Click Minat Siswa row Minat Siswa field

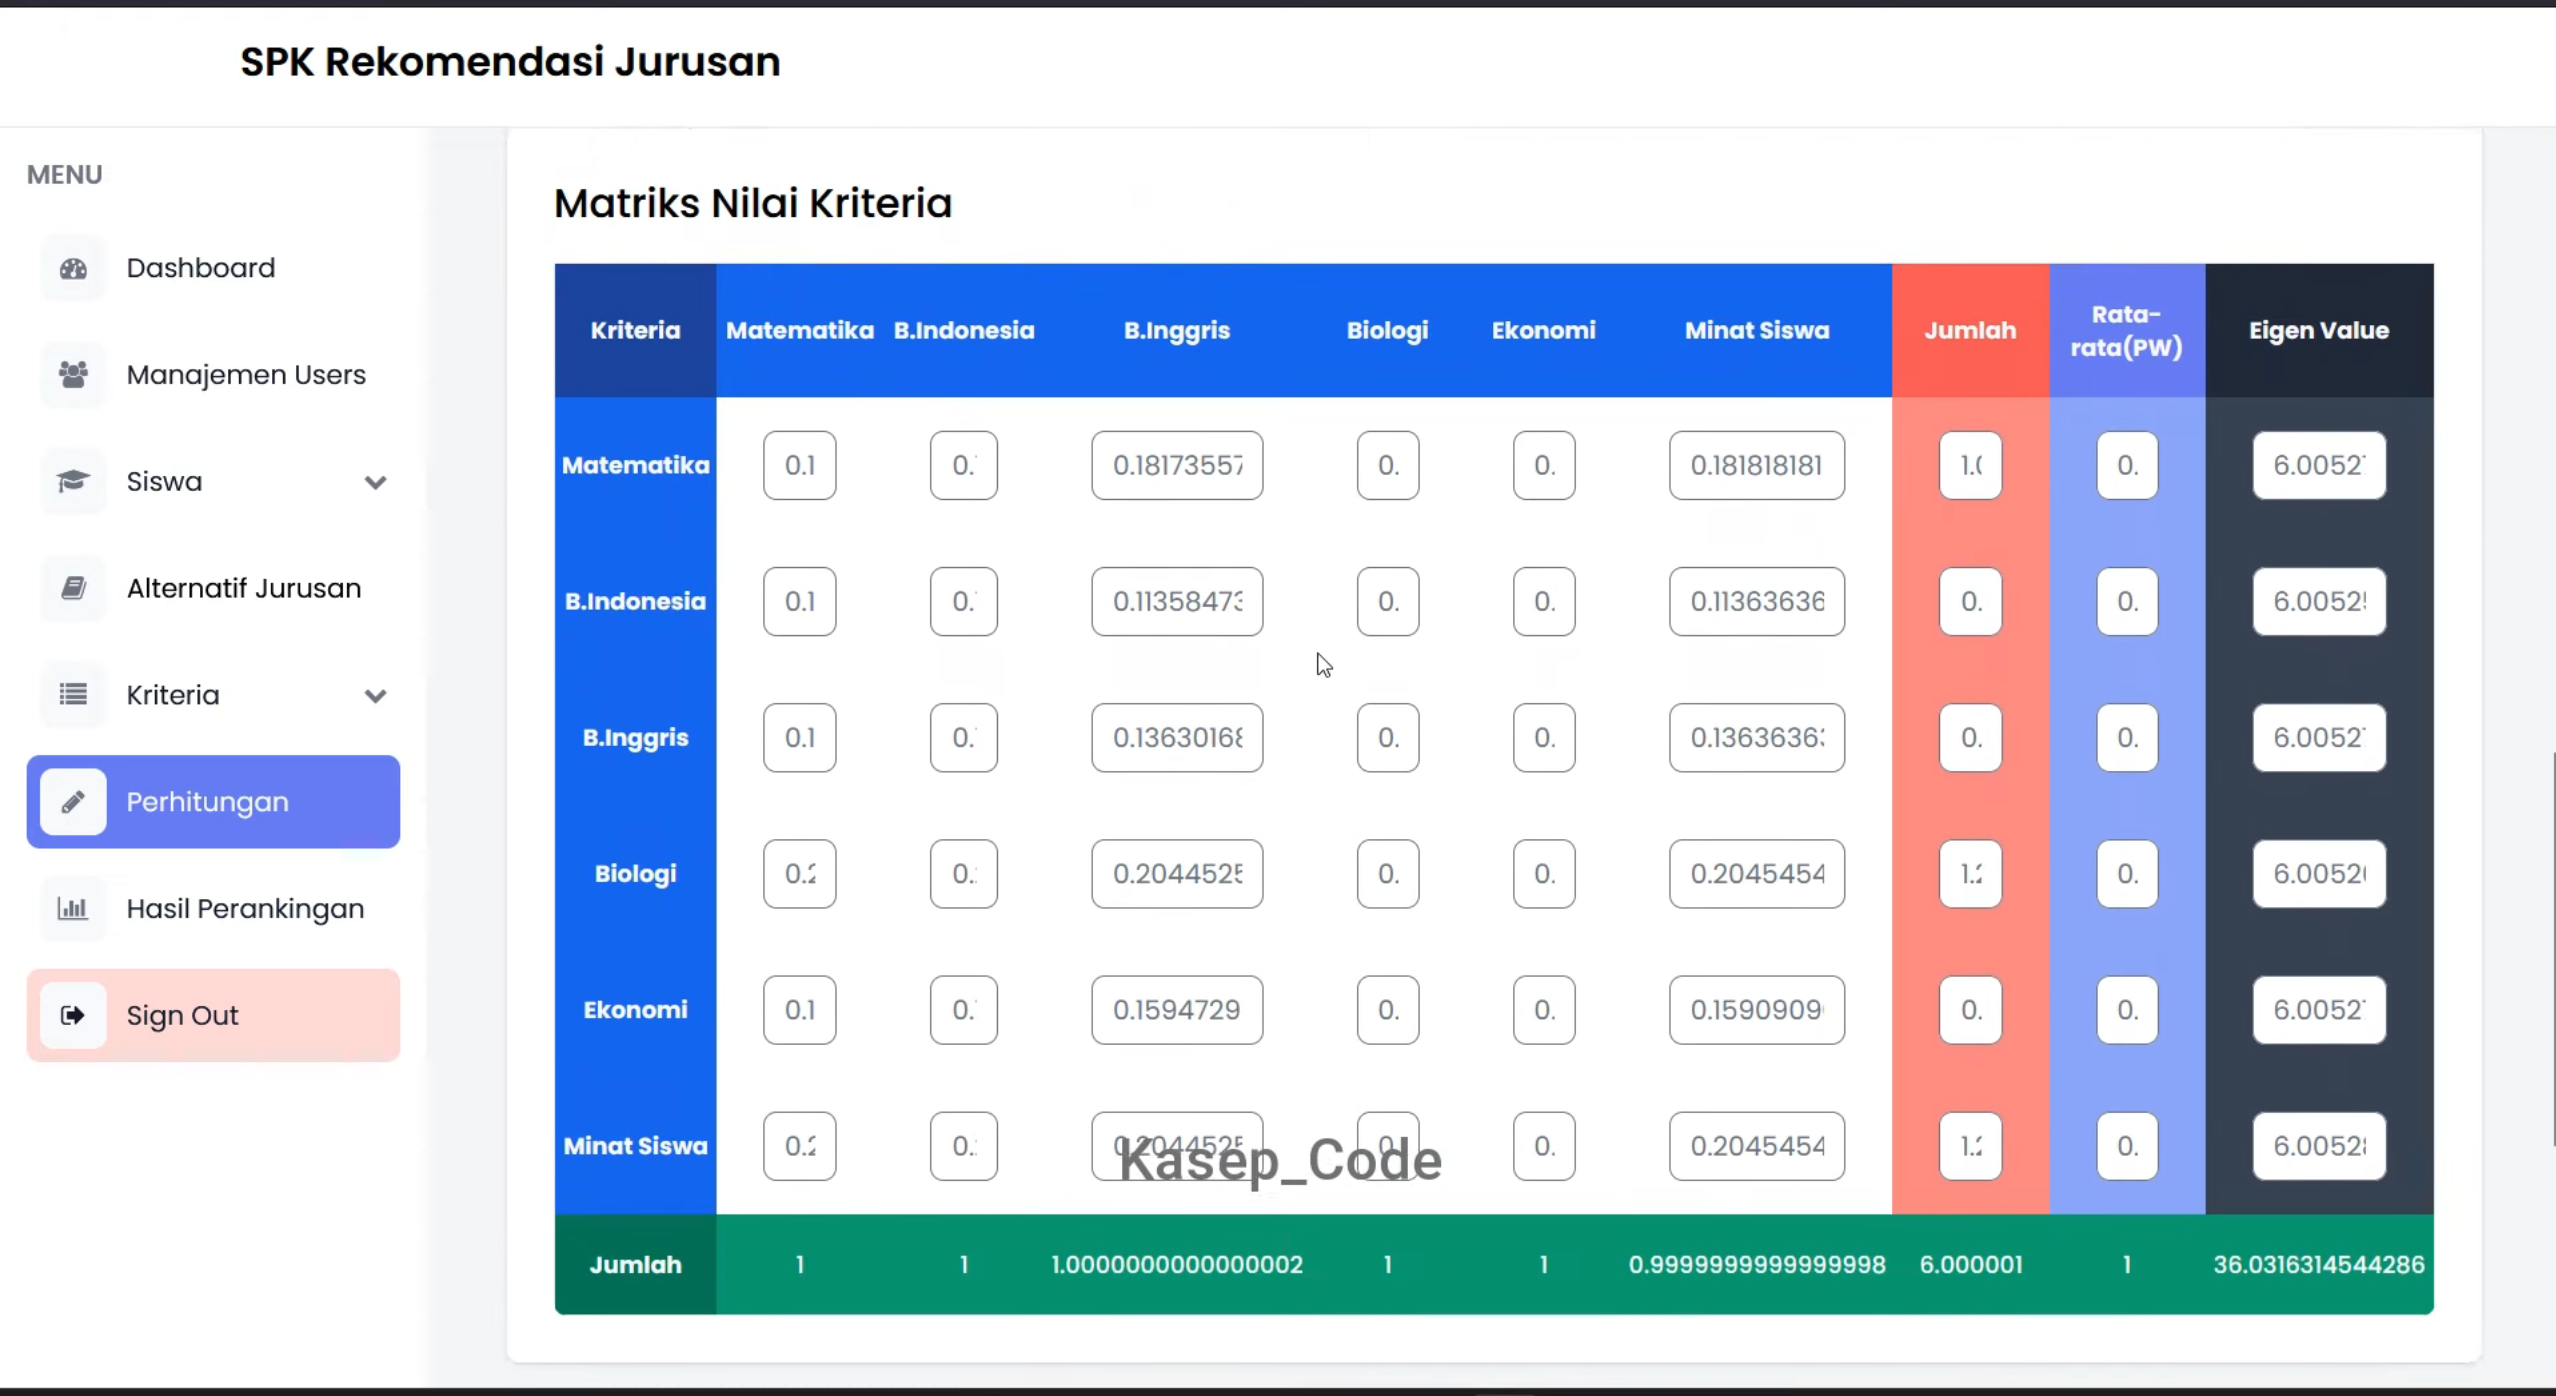pyautogui.click(x=1757, y=1146)
